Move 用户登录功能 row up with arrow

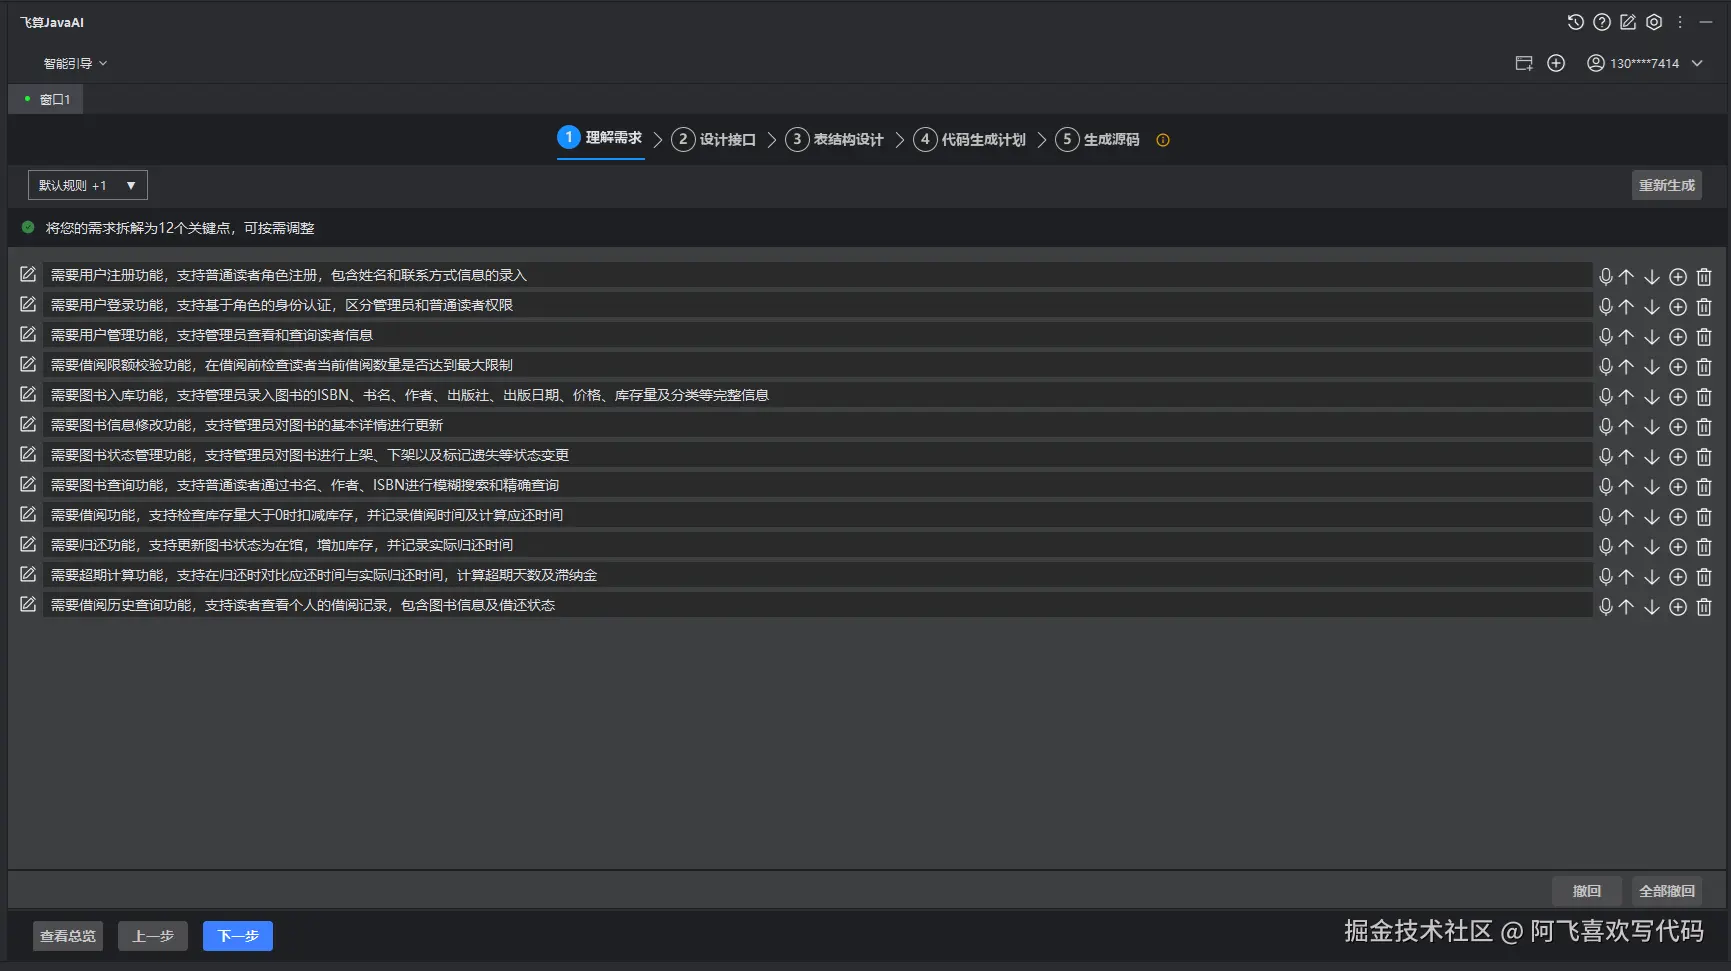(1627, 307)
